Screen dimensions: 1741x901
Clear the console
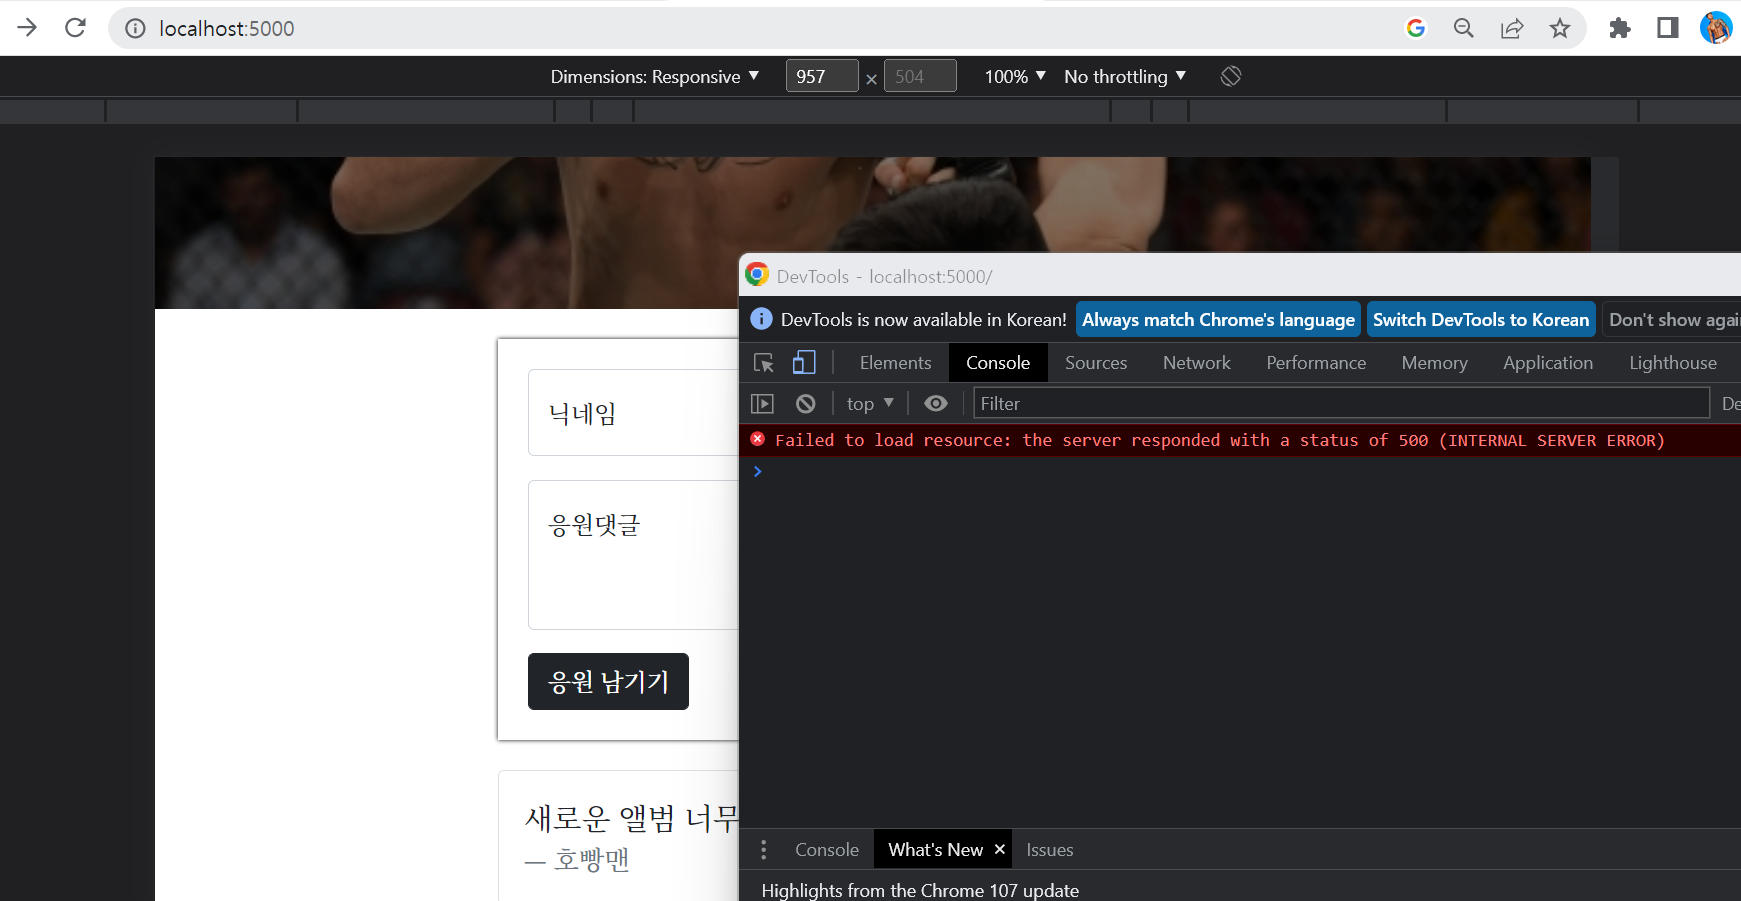pos(805,404)
